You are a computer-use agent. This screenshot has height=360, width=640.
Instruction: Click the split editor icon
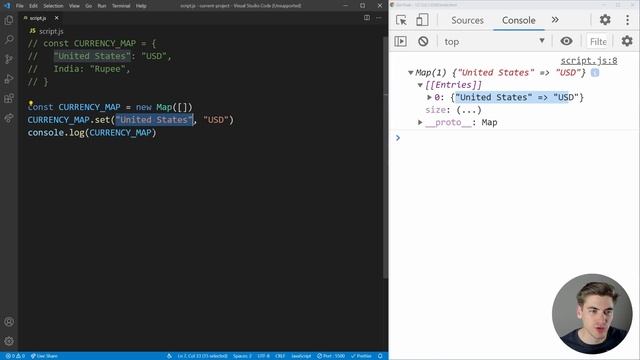click(x=367, y=18)
